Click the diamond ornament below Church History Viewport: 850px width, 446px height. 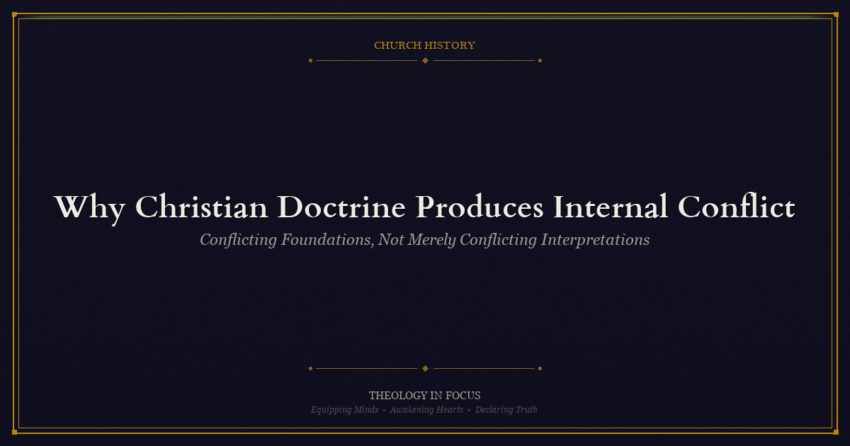point(425,60)
